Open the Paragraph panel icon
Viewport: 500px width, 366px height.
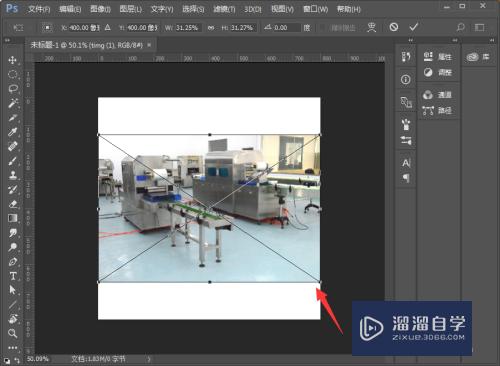point(406,178)
